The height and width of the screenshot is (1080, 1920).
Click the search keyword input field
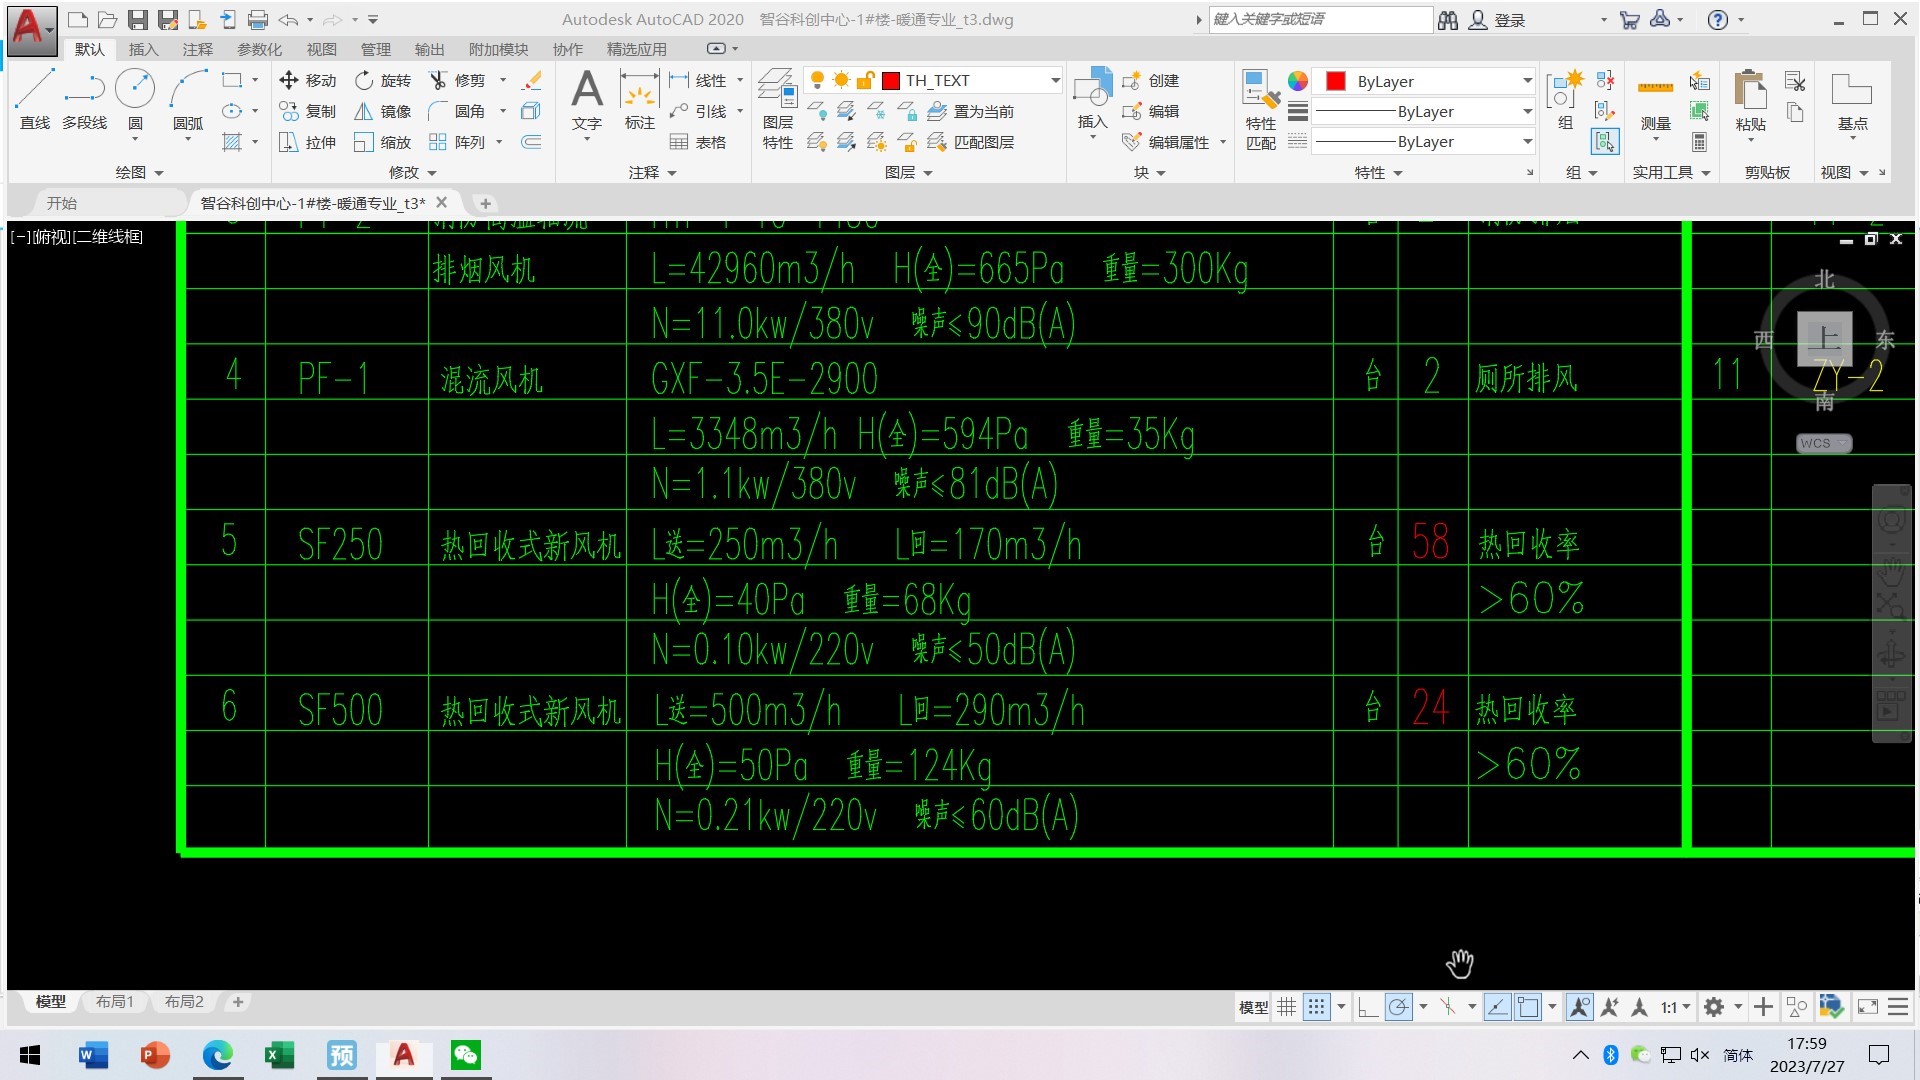point(1320,19)
